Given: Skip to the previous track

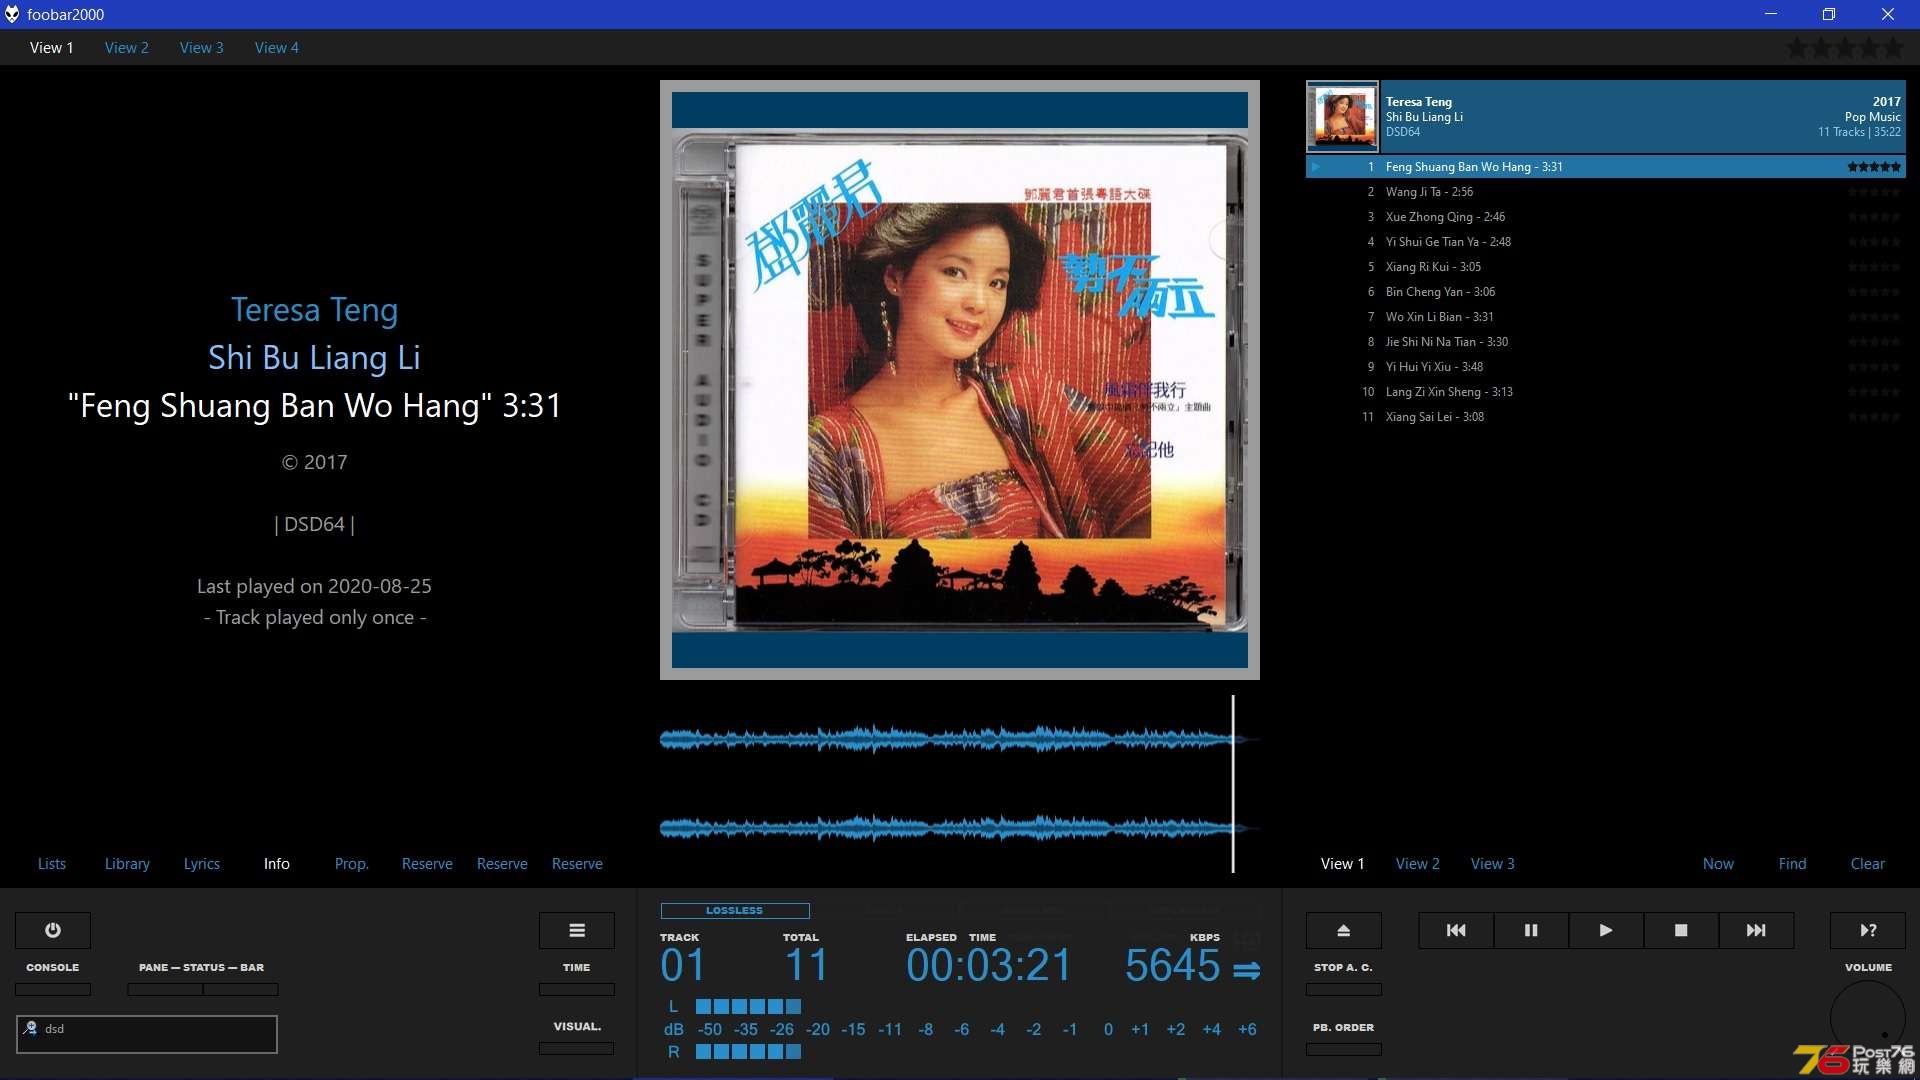Looking at the screenshot, I should [x=1456, y=930].
